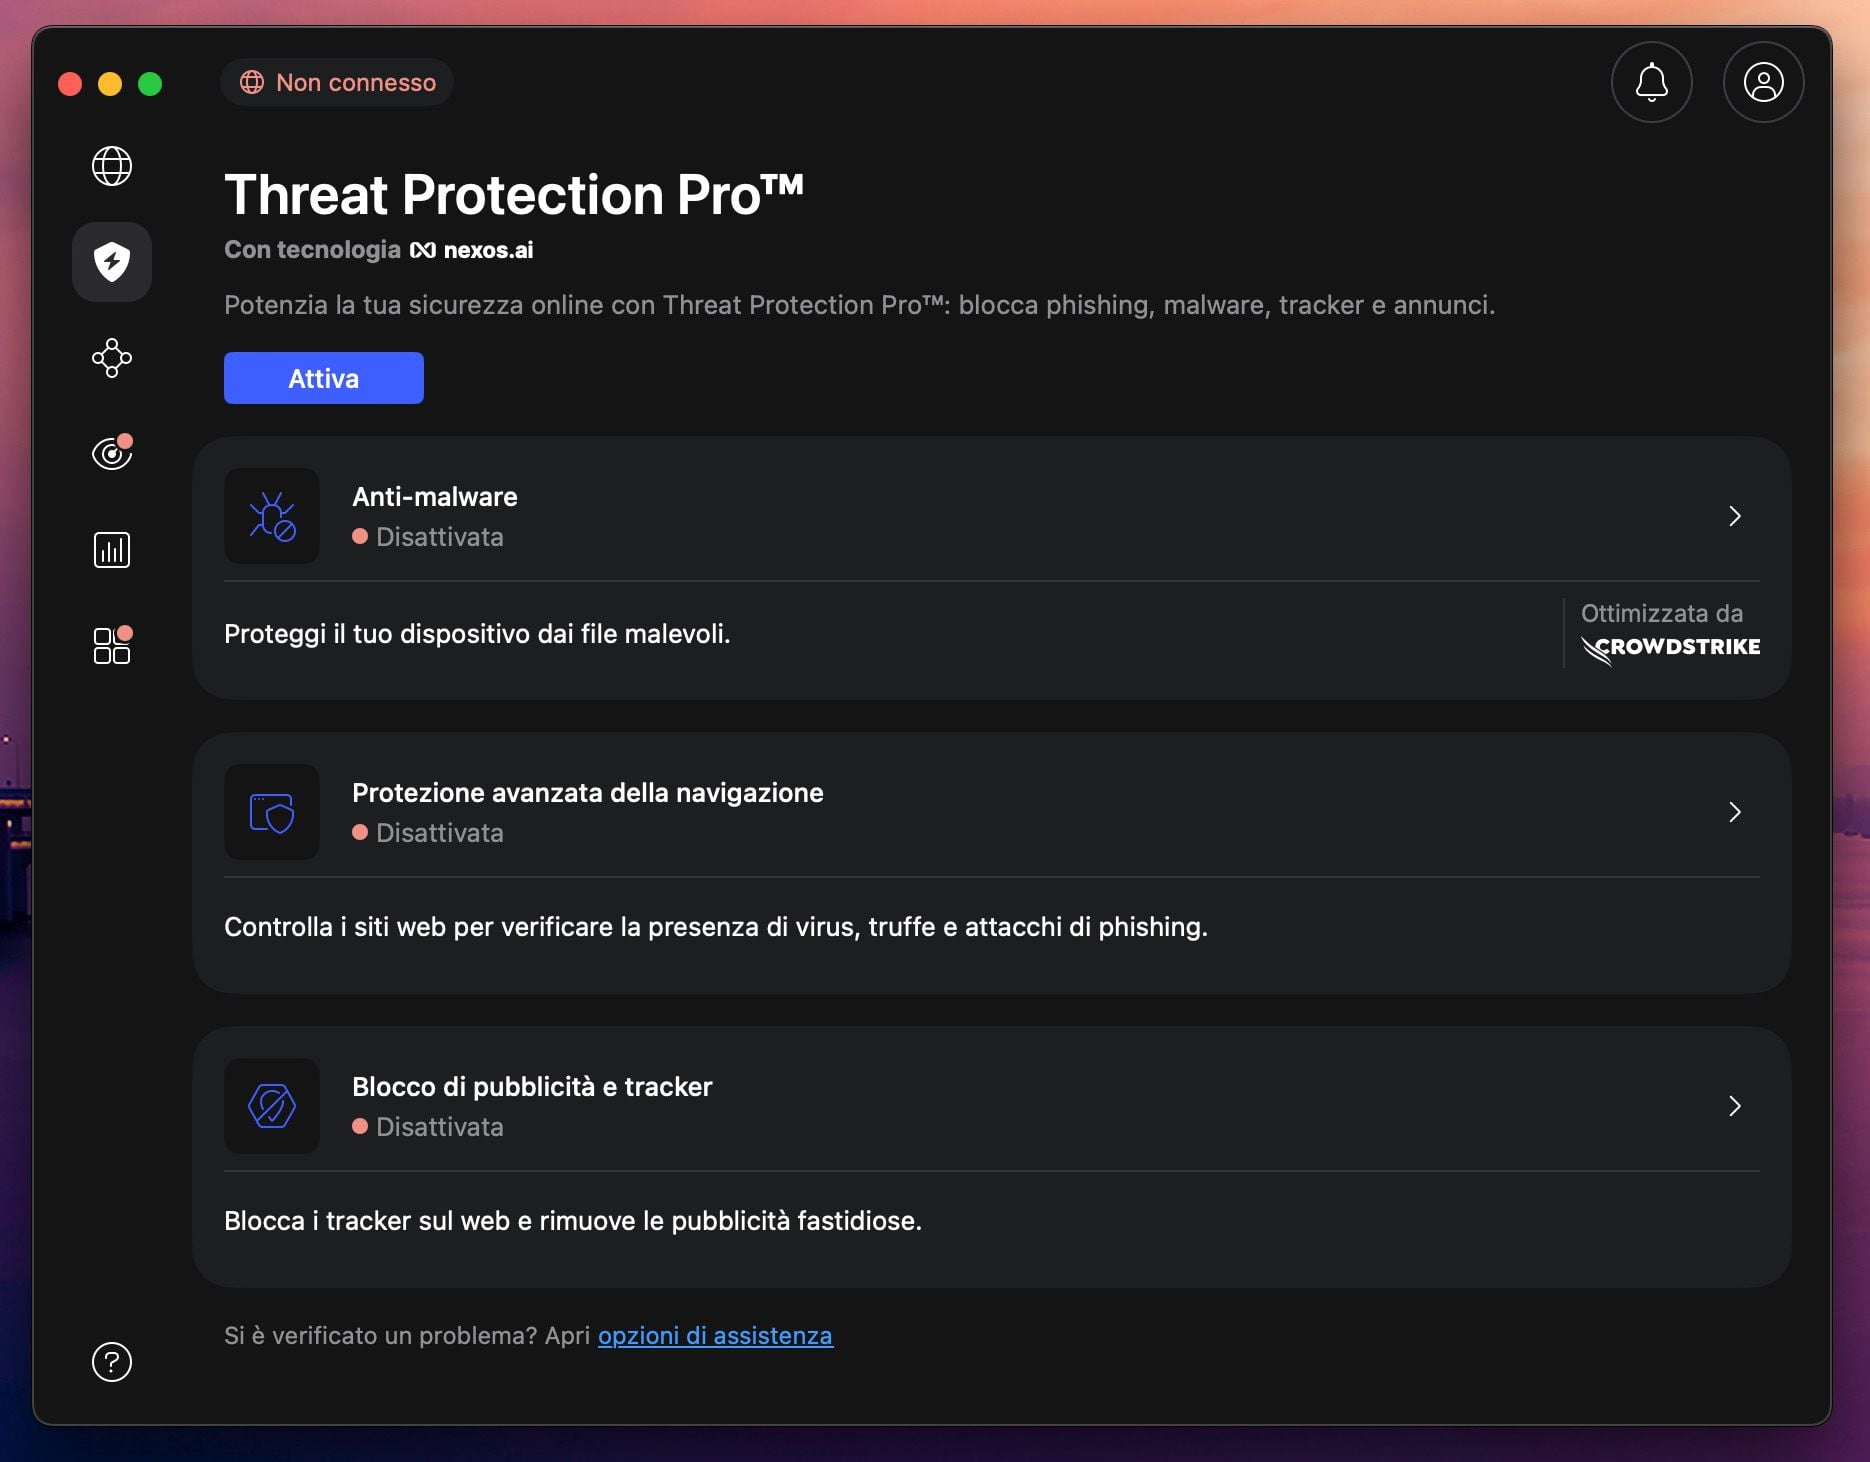Open notifications bell

[x=1652, y=82]
